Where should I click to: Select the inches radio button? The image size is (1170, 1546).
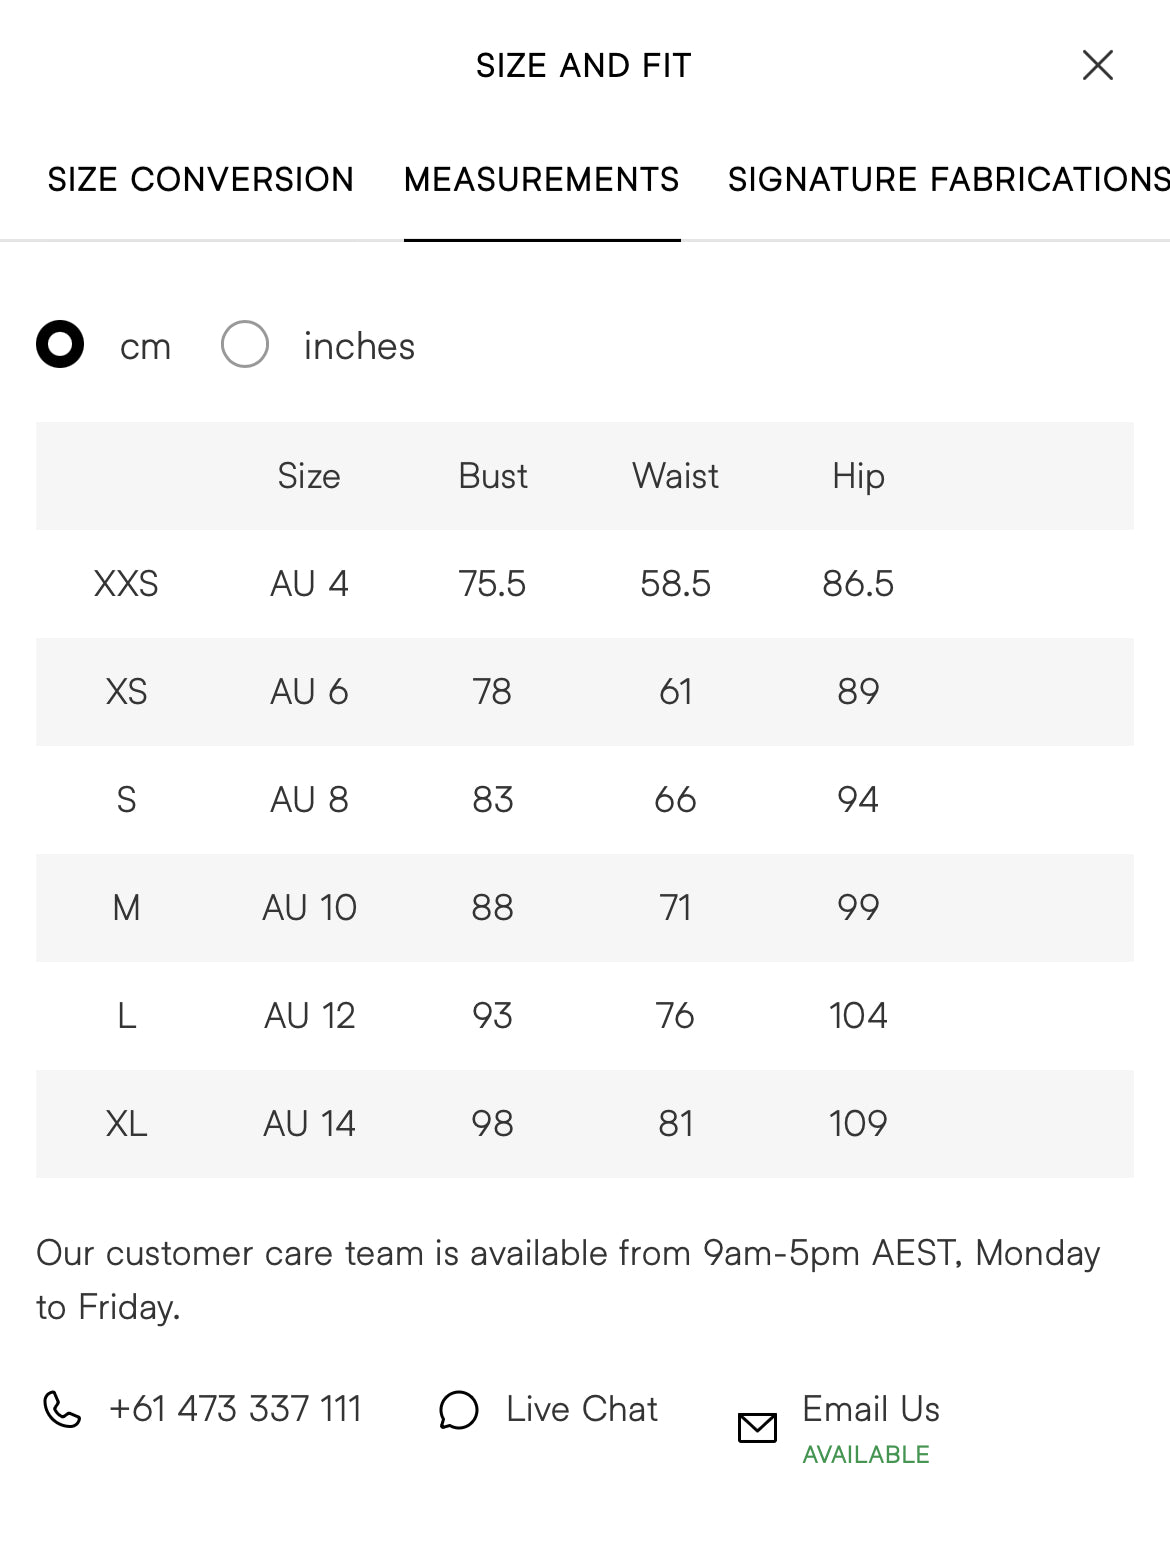pyautogui.click(x=245, y=345)
